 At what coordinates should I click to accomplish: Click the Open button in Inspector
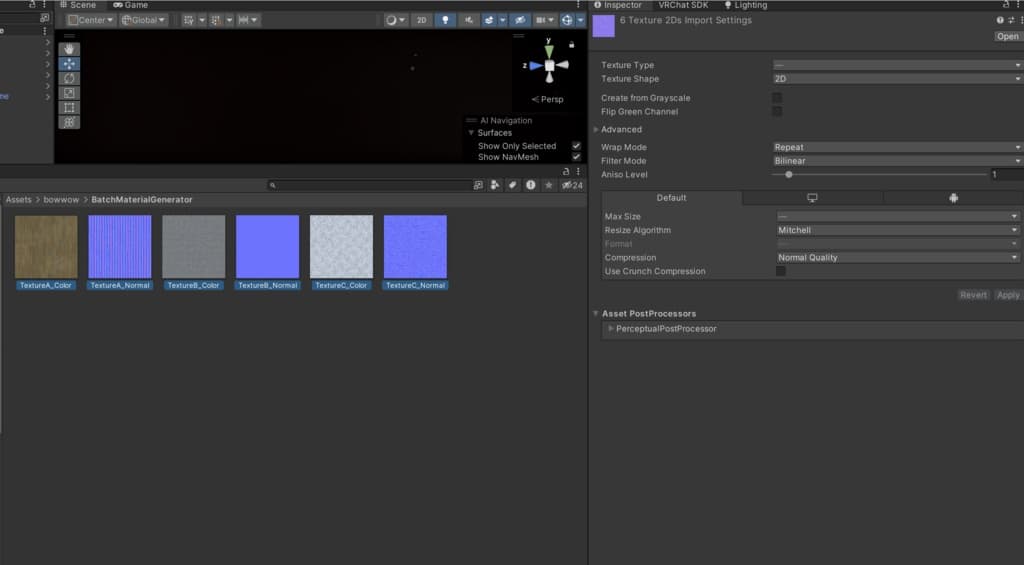click(1007, 36)
